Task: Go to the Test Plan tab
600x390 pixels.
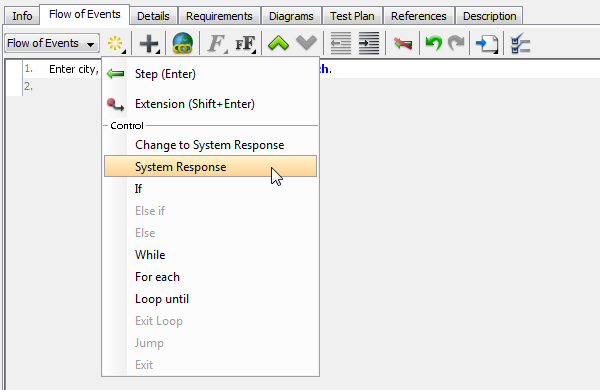Action: tap(352, 16)
